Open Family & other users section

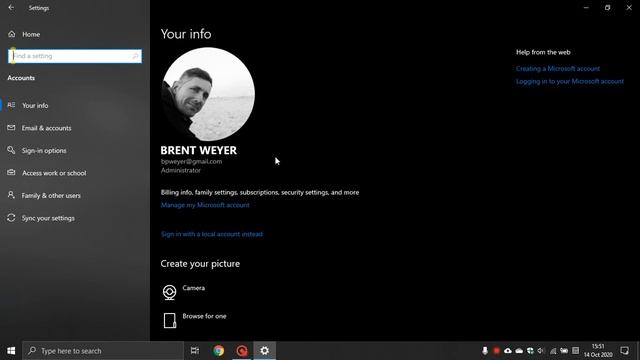click(x=51, y=196)
